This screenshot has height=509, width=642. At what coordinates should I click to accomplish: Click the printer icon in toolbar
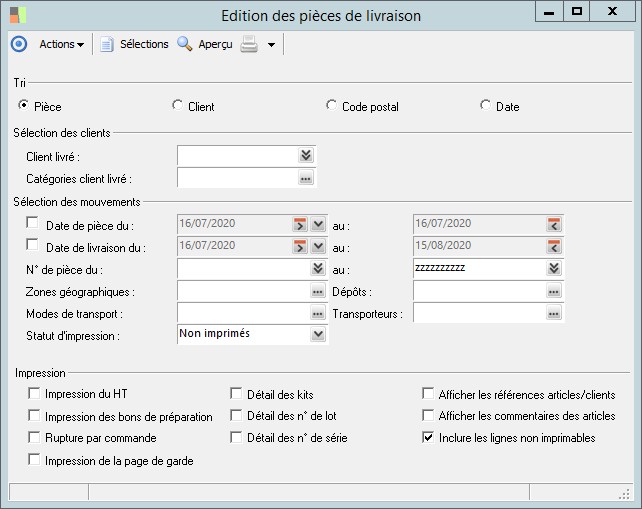(x=249, y=44)
